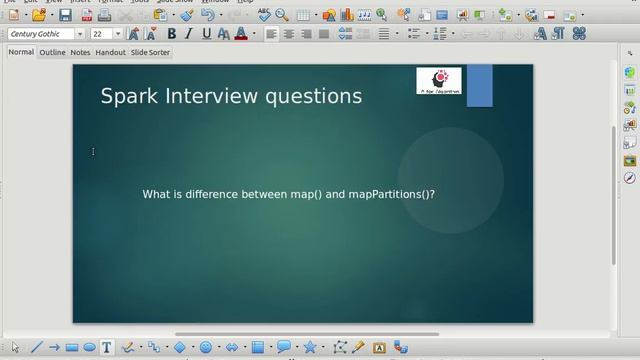The image size is (640, 360).
Task: Toggle italic formatting
Action: tap(189, 34)
